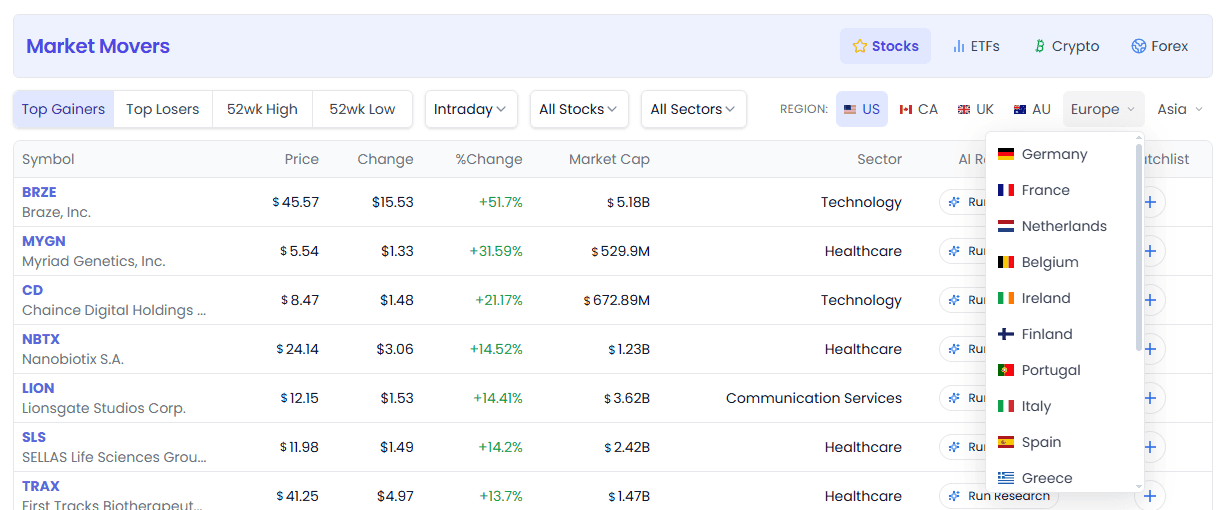The height and width of the screenshot is (510, 1230).
Task: Add MYGN to watchlist plus icon
Action: tap(1150, 251)
